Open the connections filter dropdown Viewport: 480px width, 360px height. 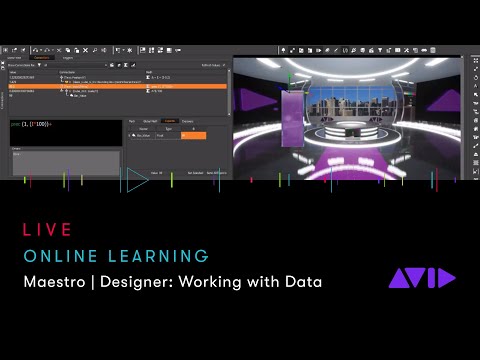(106, 65)
